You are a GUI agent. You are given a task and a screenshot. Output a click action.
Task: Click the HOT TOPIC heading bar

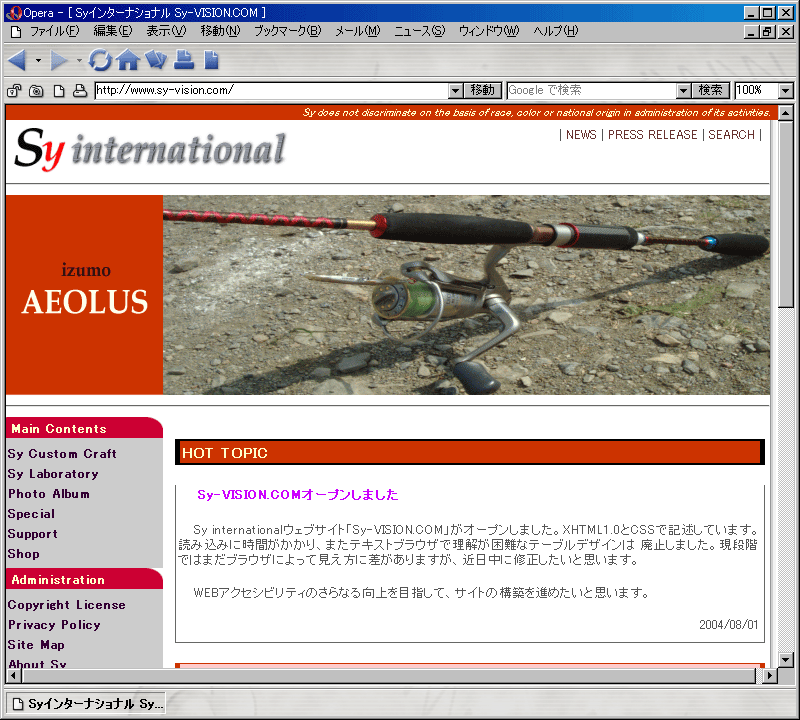[469, 453]
